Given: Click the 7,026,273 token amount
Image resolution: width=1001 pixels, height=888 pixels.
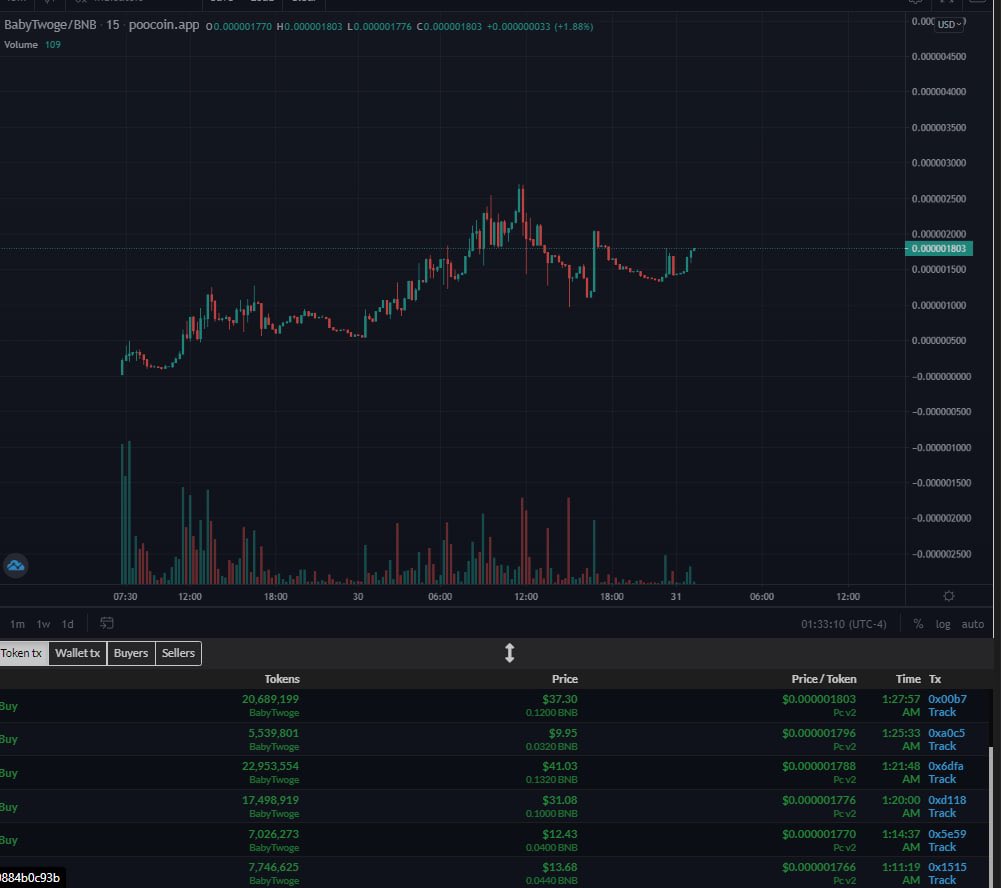Looking at the screenshot, I should tap(274, 834).
